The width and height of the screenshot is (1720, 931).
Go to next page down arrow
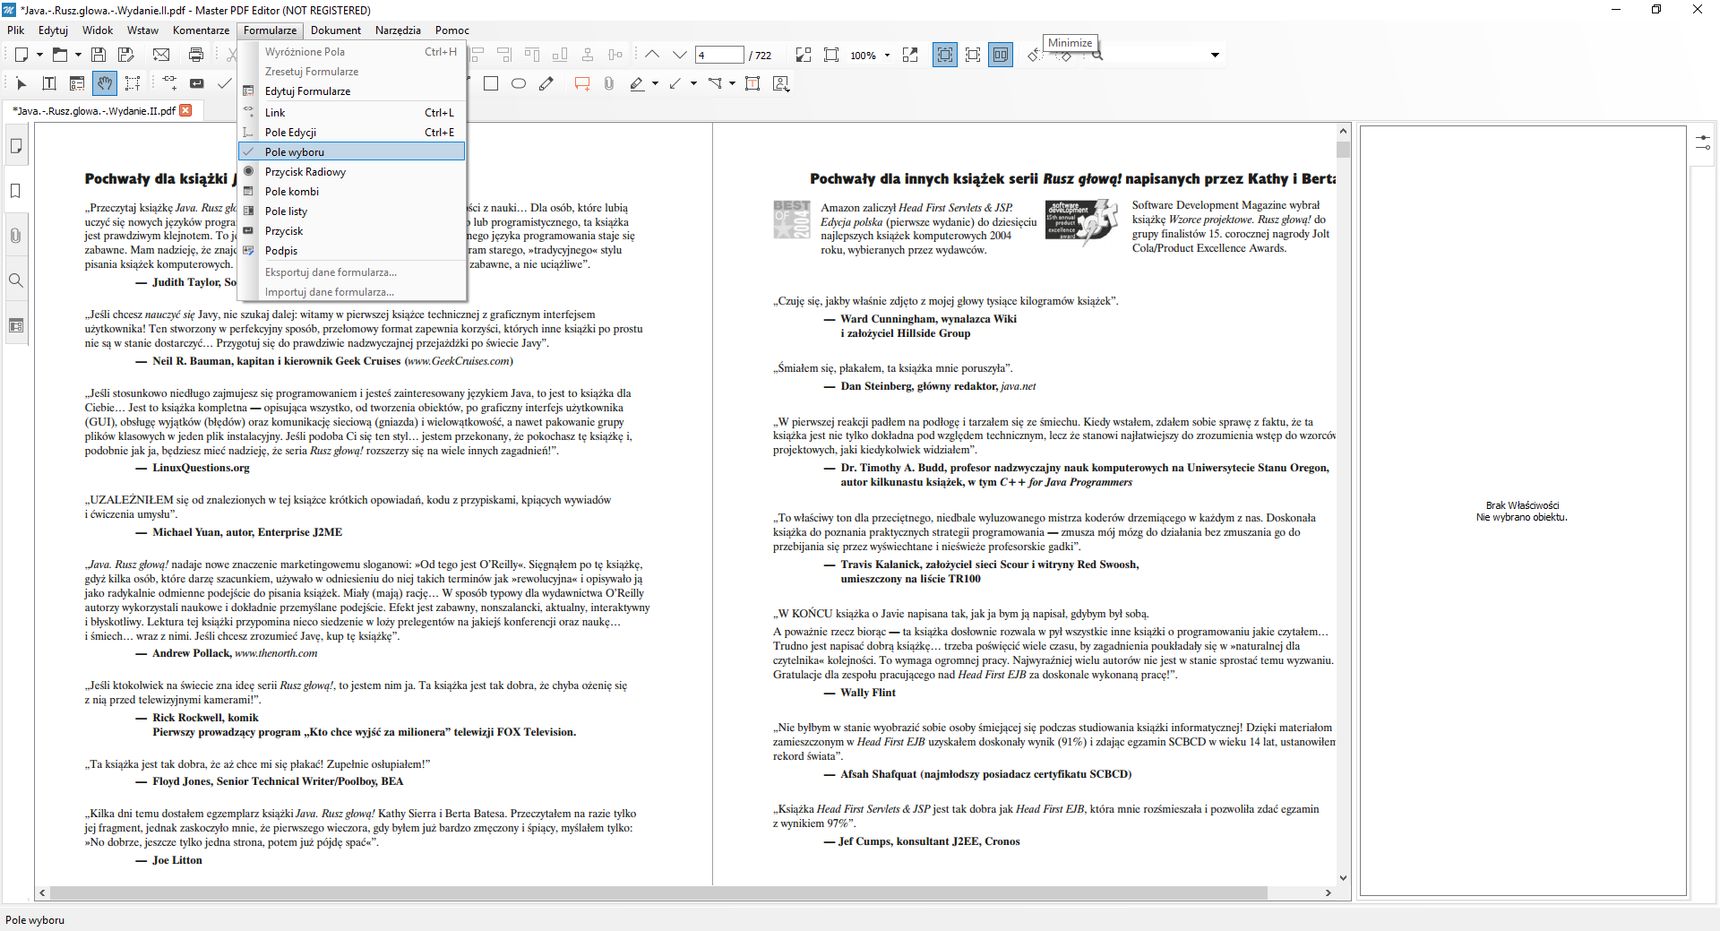point(680,55)
